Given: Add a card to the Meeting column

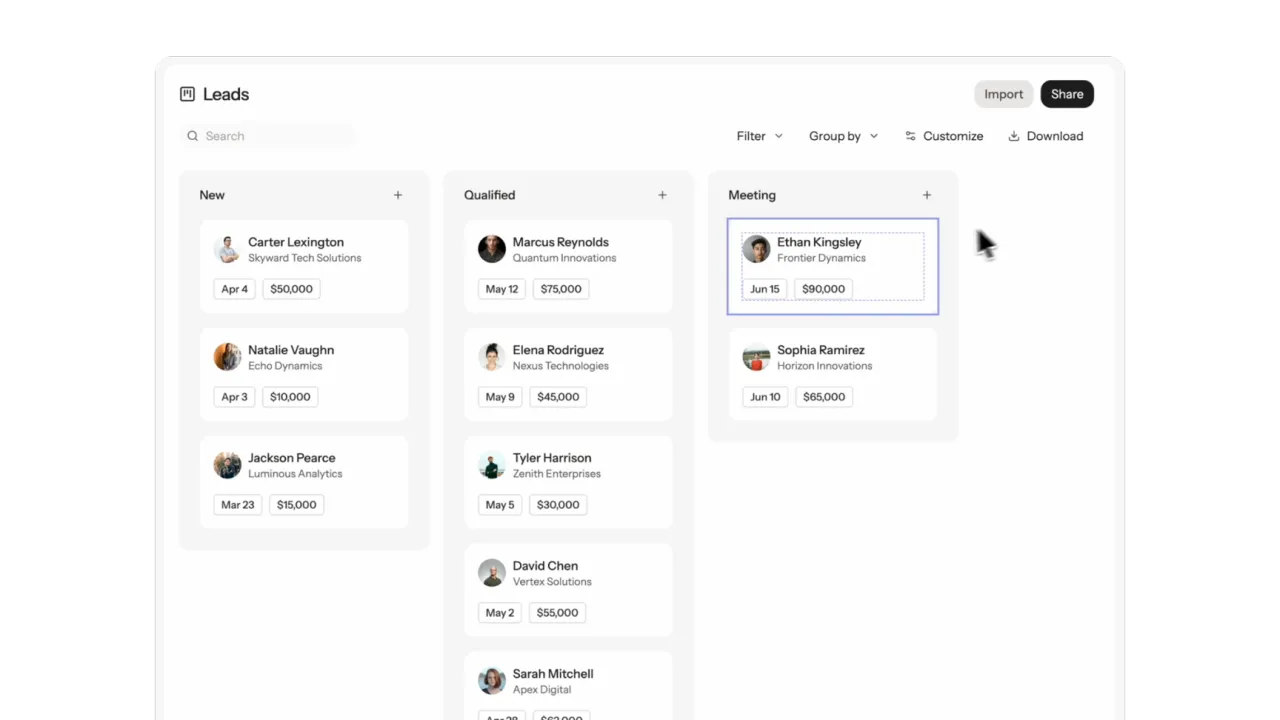Looking at the screenshot, I should (x=927, y=195).
